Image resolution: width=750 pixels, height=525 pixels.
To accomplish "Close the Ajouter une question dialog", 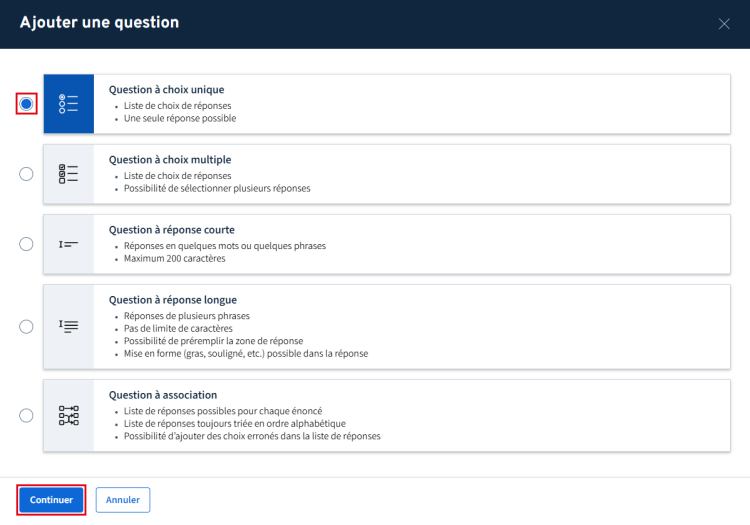I will click(724, 24).
